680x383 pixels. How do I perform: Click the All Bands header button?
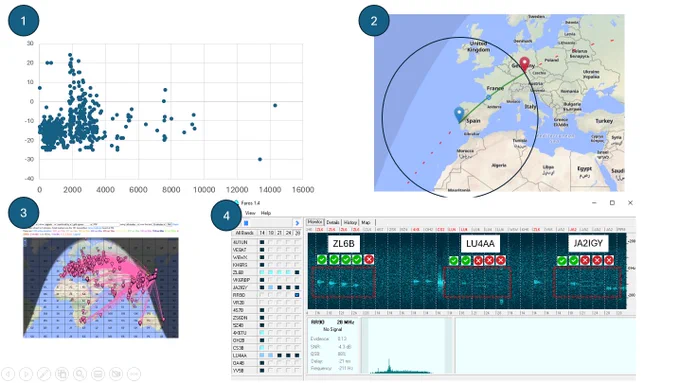tap(245, 233)
